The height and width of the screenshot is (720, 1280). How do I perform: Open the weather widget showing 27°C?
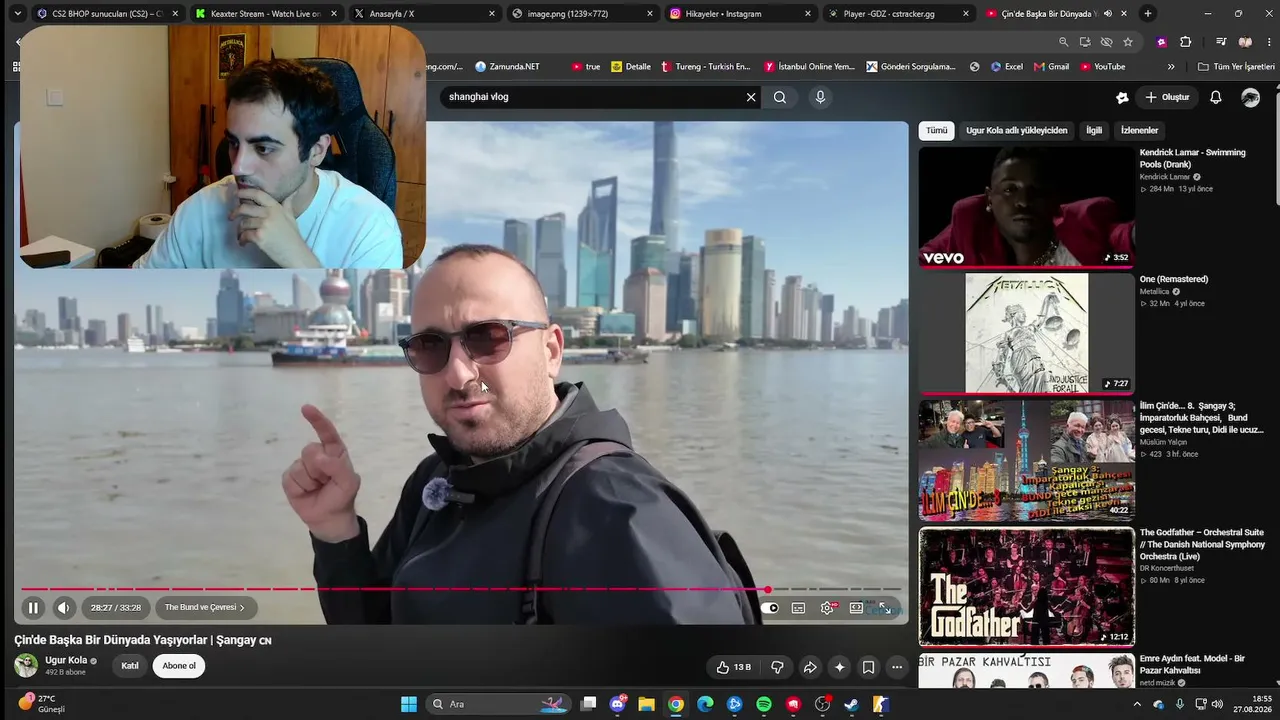coord(40,704)
